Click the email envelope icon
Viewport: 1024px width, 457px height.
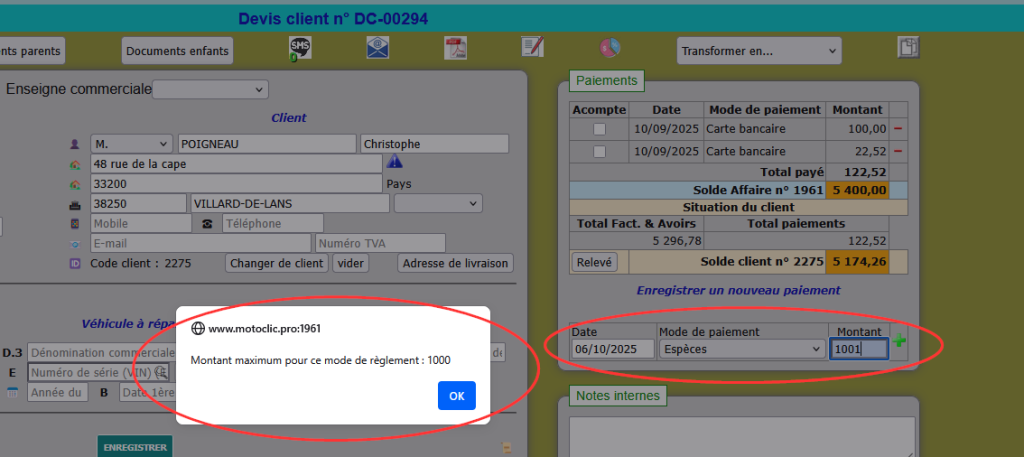coord(377,48)
